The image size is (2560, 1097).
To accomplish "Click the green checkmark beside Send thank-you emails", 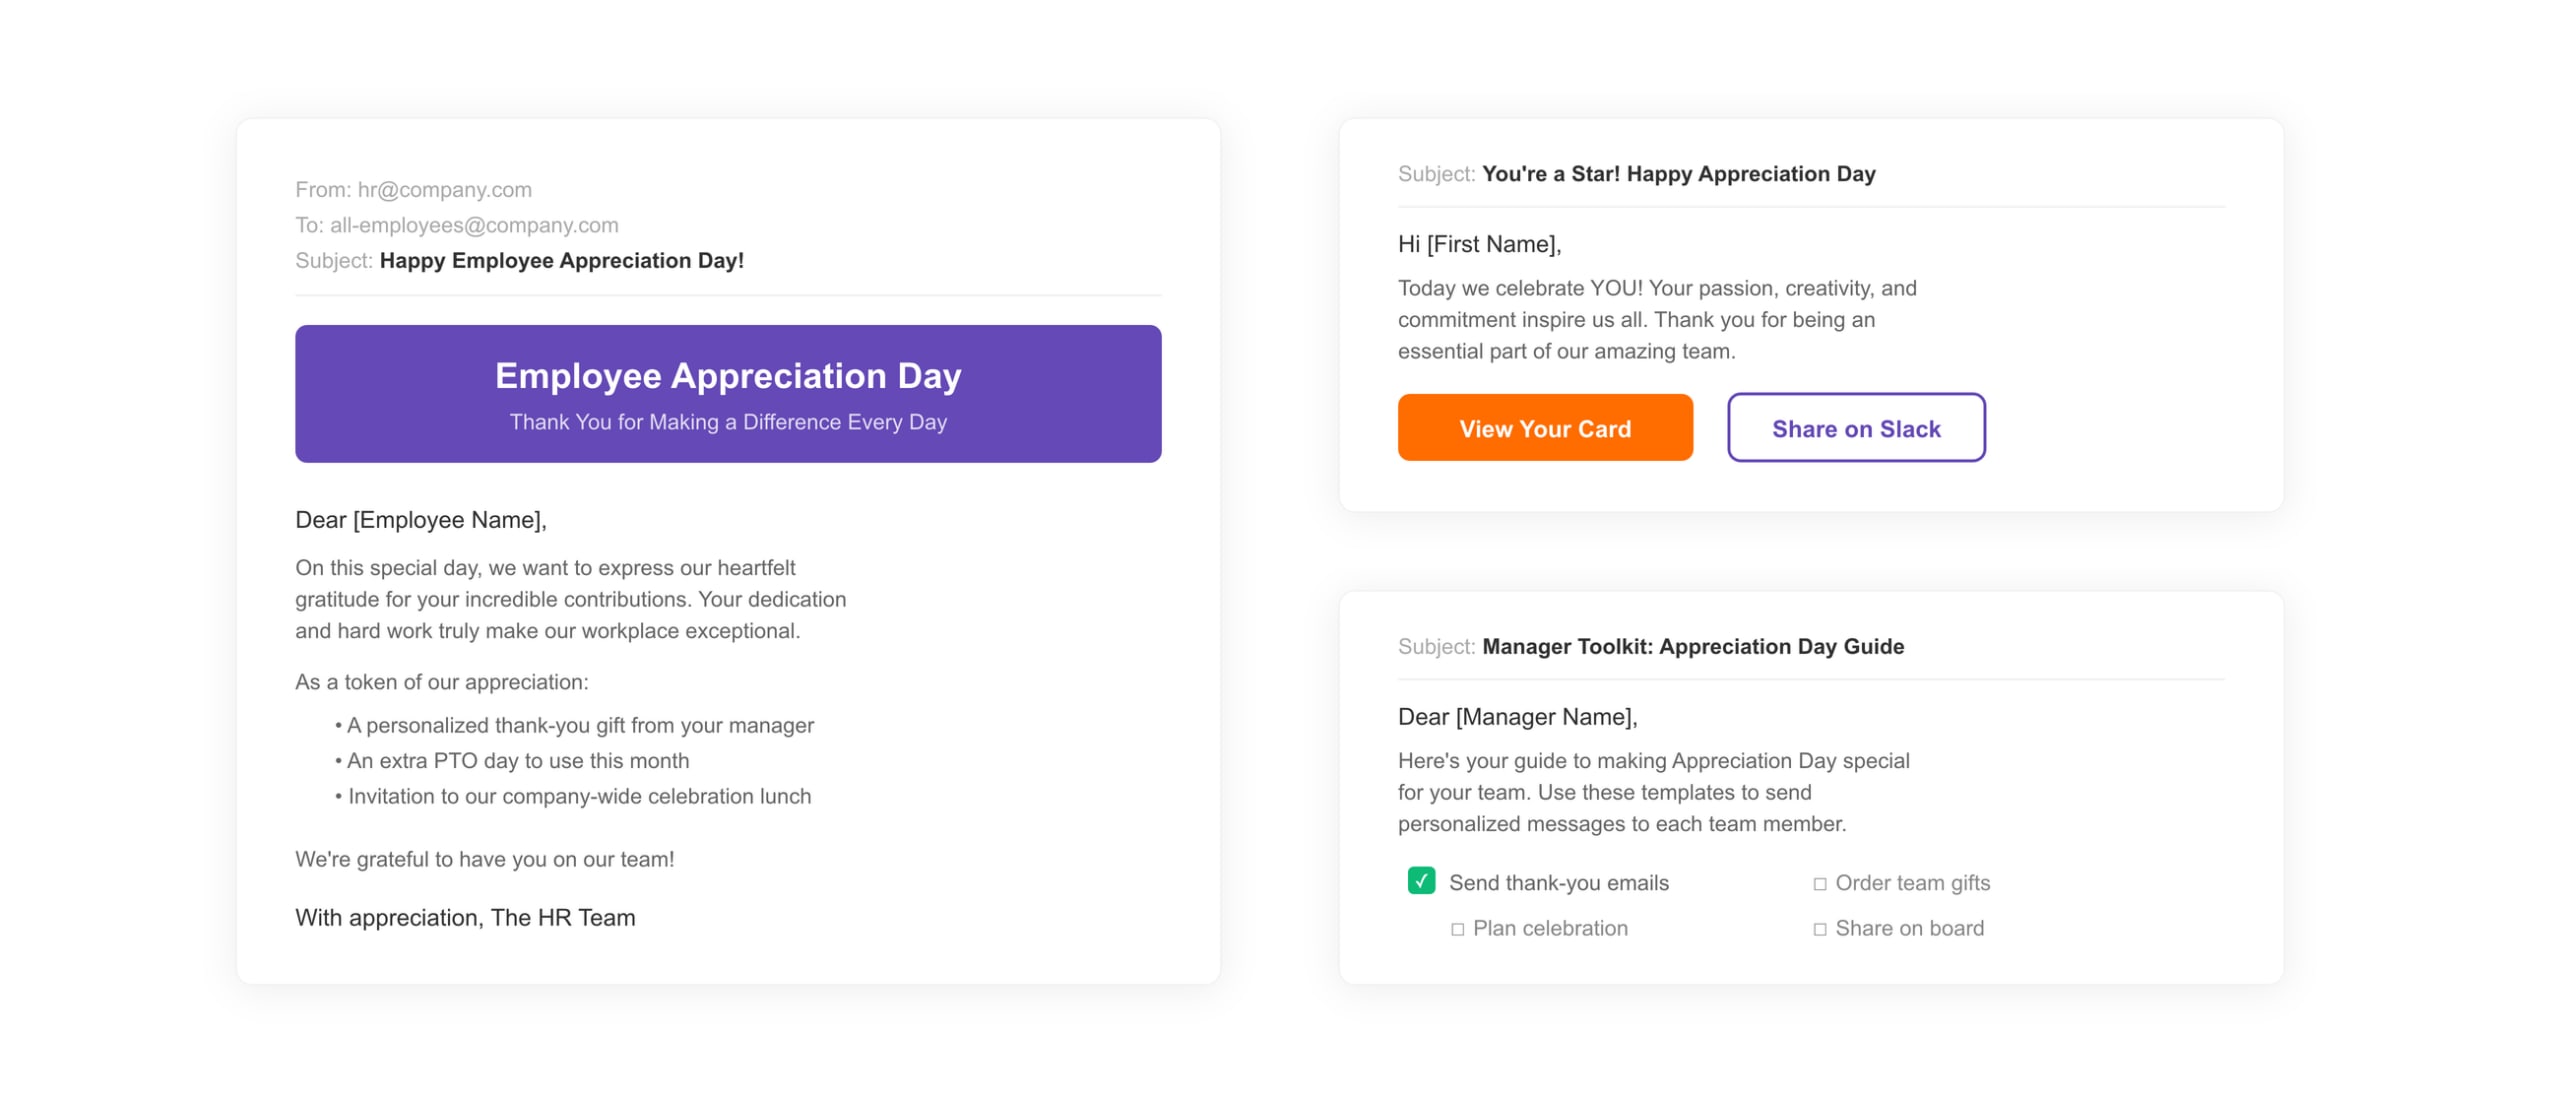I will 1420,882.
